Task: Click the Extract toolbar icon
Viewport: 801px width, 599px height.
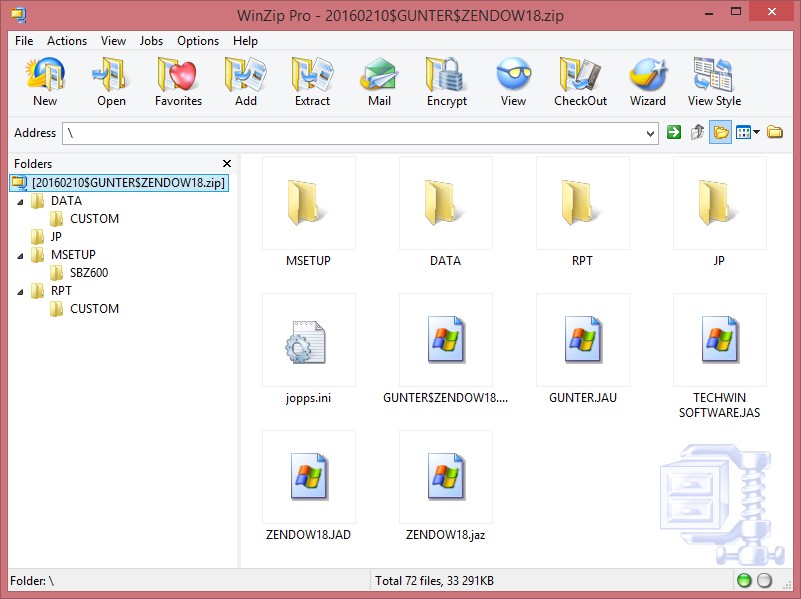Action: [x=313, y=82]
